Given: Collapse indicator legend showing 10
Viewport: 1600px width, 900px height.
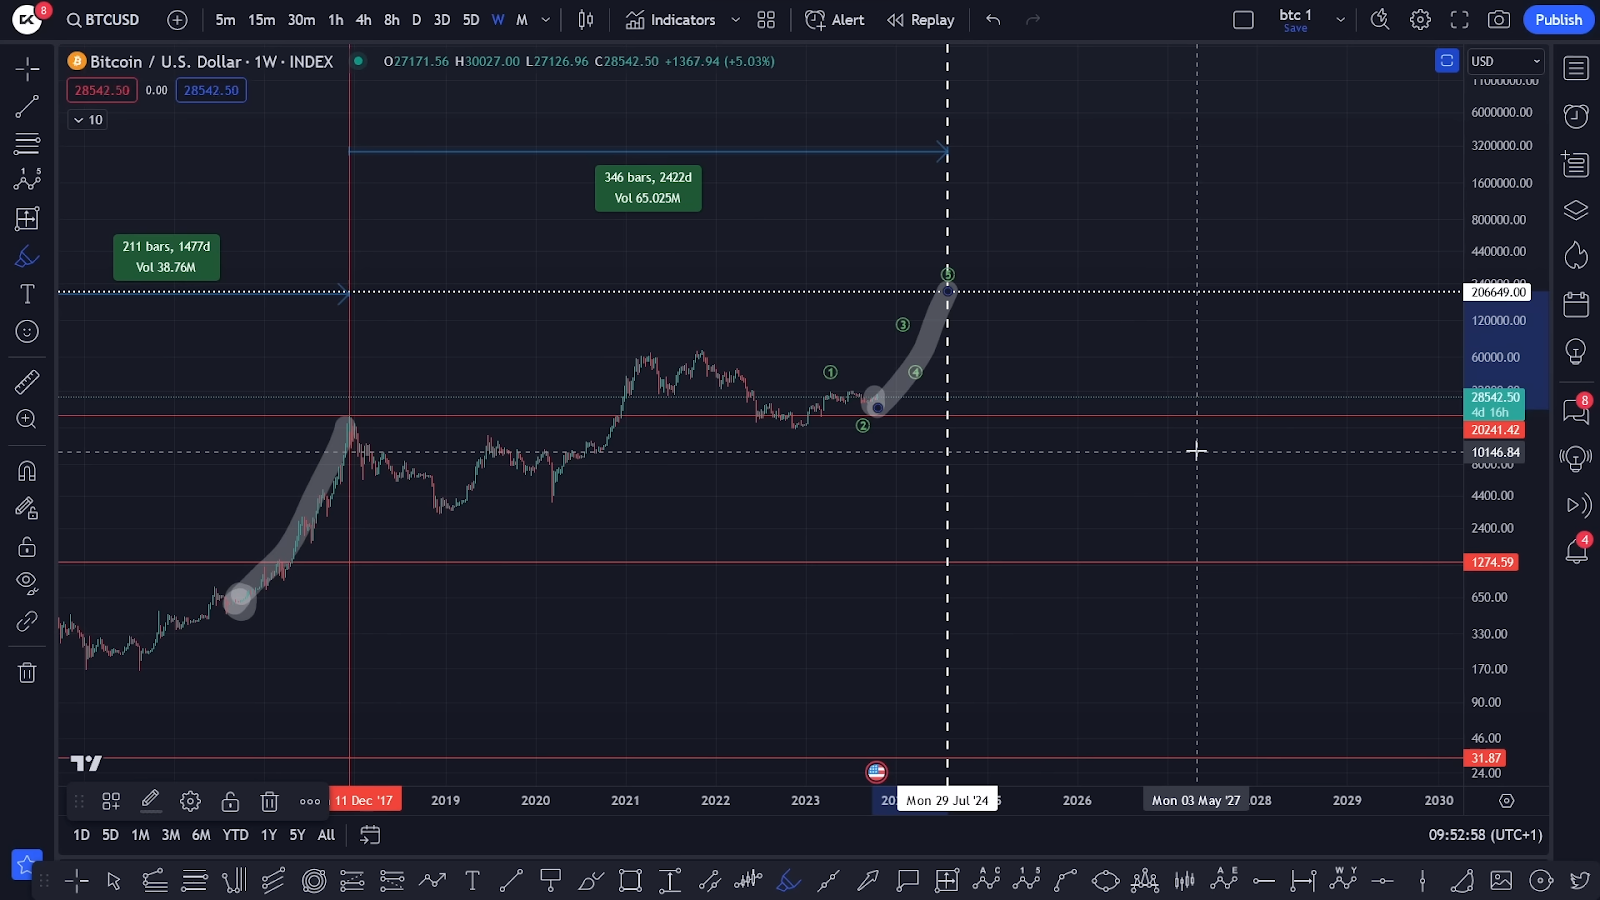Looking at the screenshot, I should 88,120.
